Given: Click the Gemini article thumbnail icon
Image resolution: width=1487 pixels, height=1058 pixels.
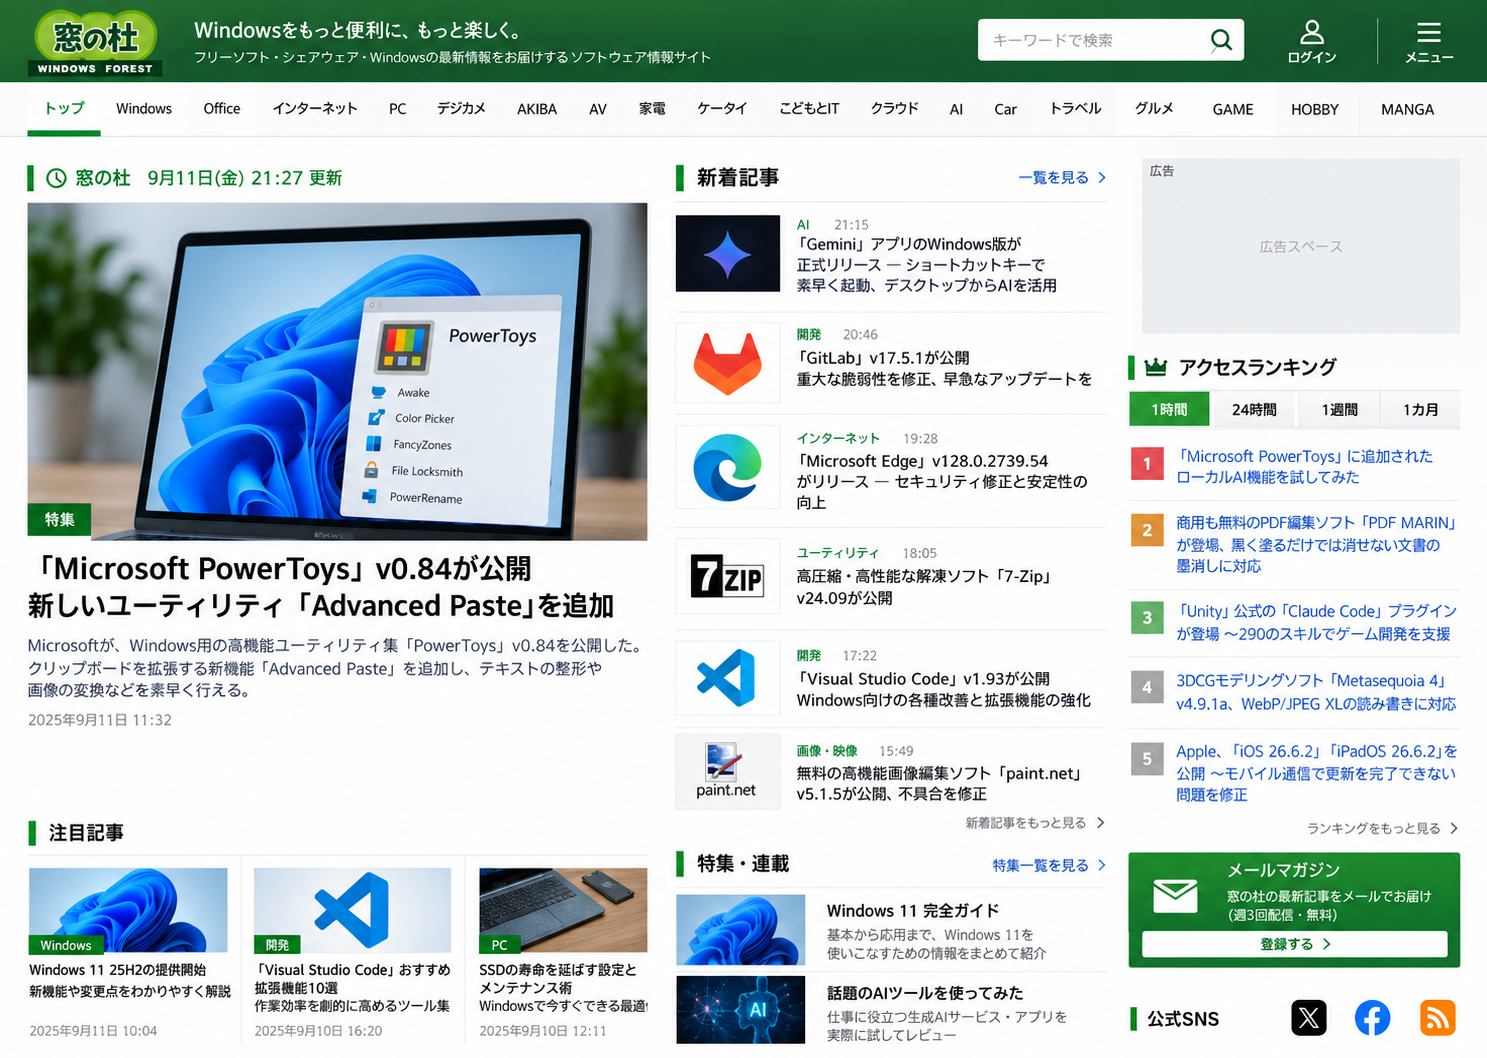Looking at the screenshot, I should 727,253.
